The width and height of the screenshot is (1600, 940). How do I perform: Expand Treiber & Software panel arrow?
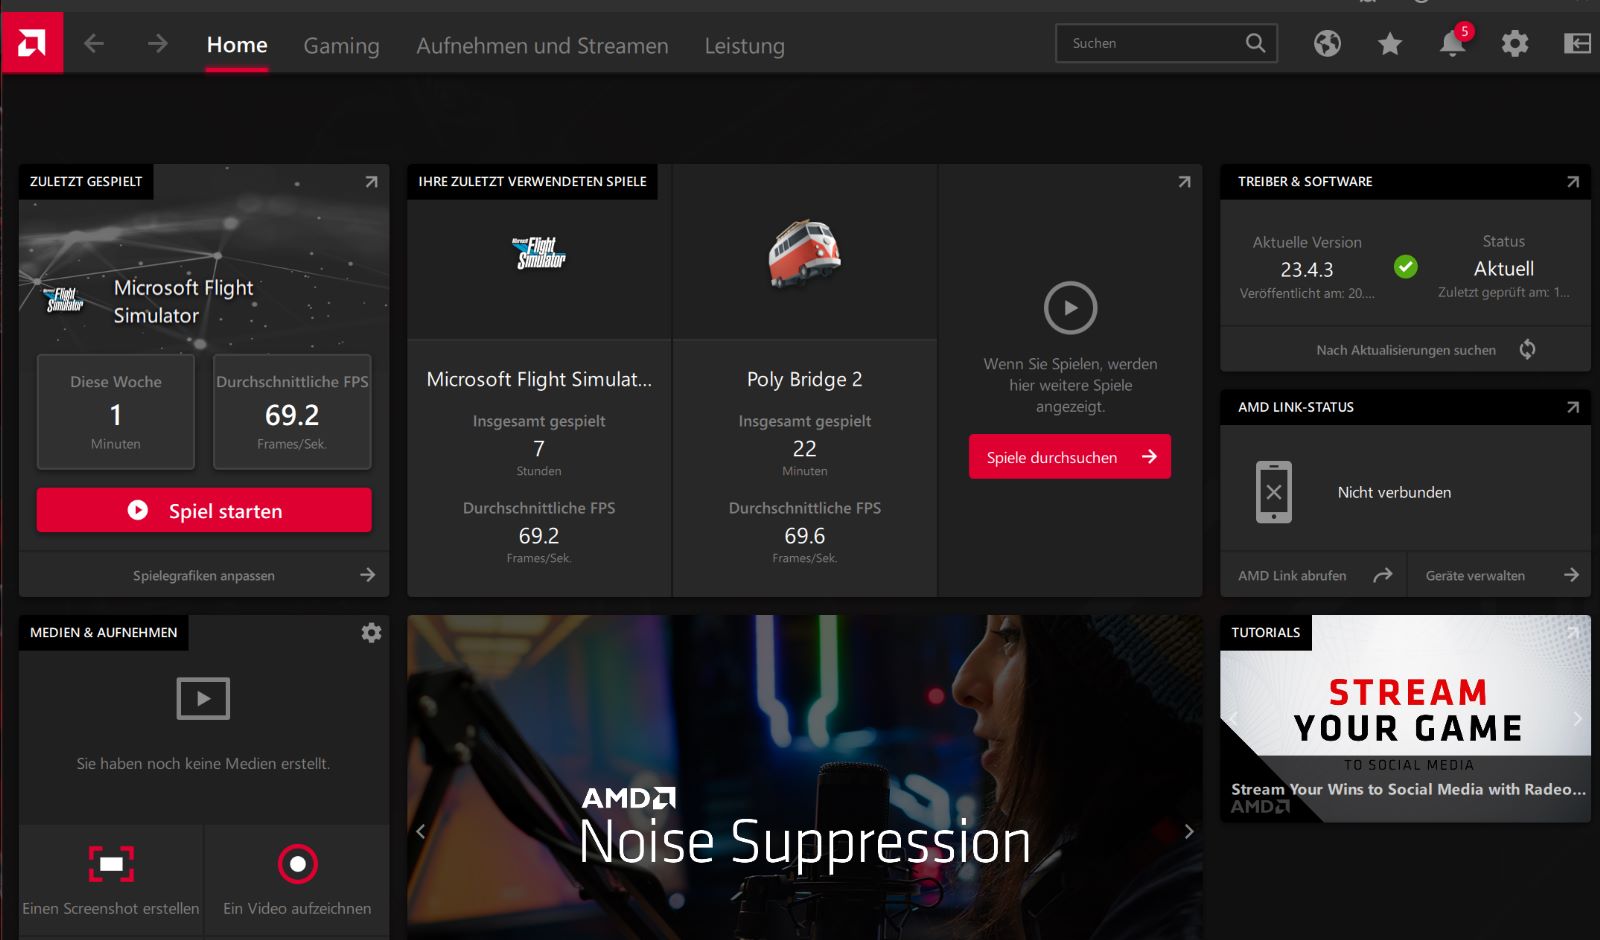pyautogui.click(x=1573, y=182)
